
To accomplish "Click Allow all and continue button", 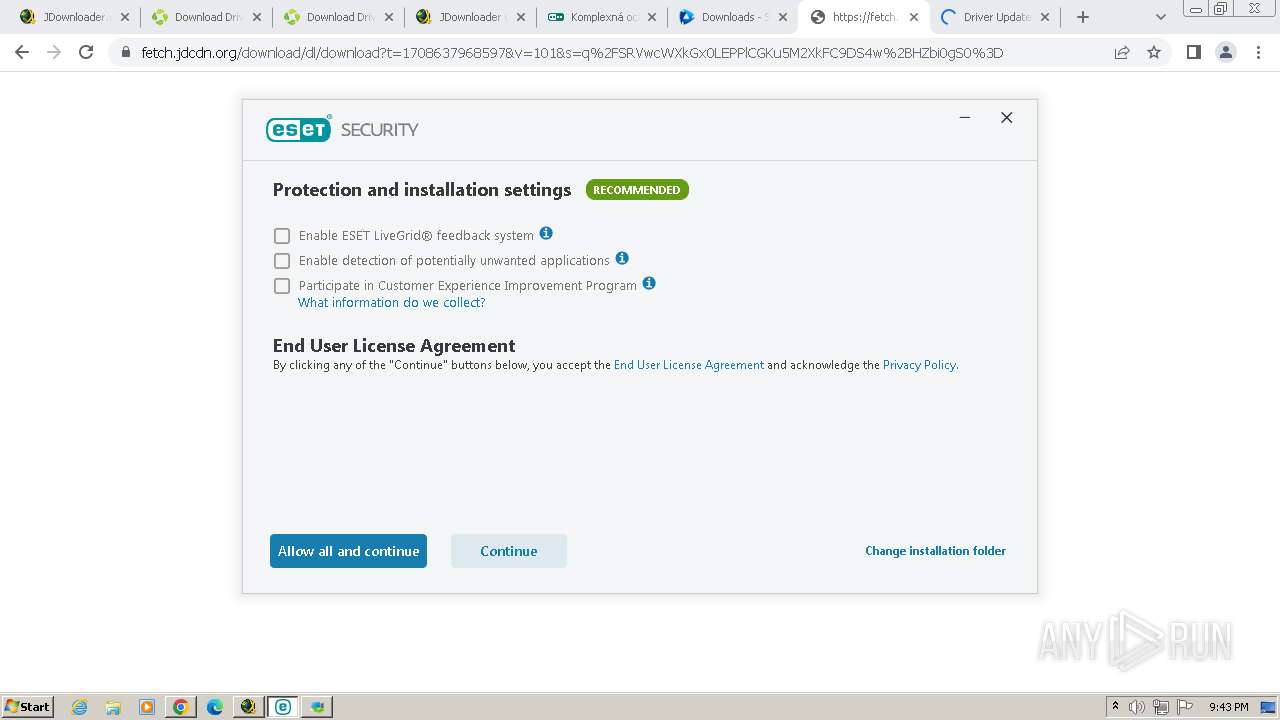I will point(348,551).
